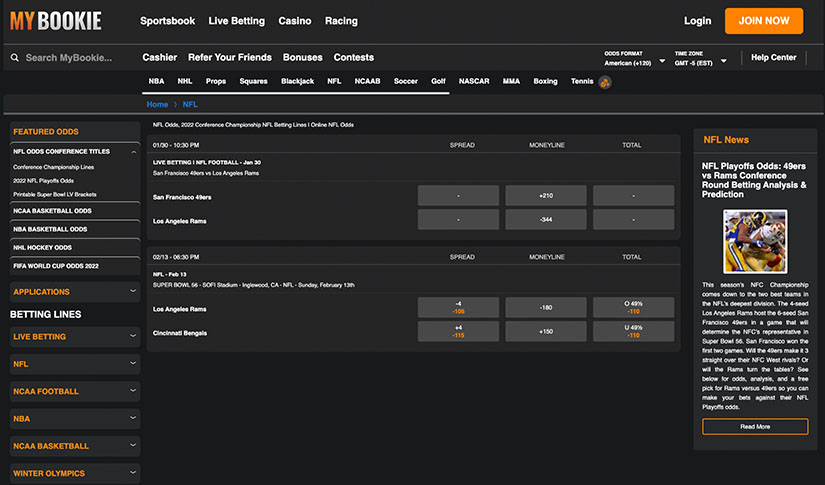
Task: Select the Squares tab
Action: (253, 81)
